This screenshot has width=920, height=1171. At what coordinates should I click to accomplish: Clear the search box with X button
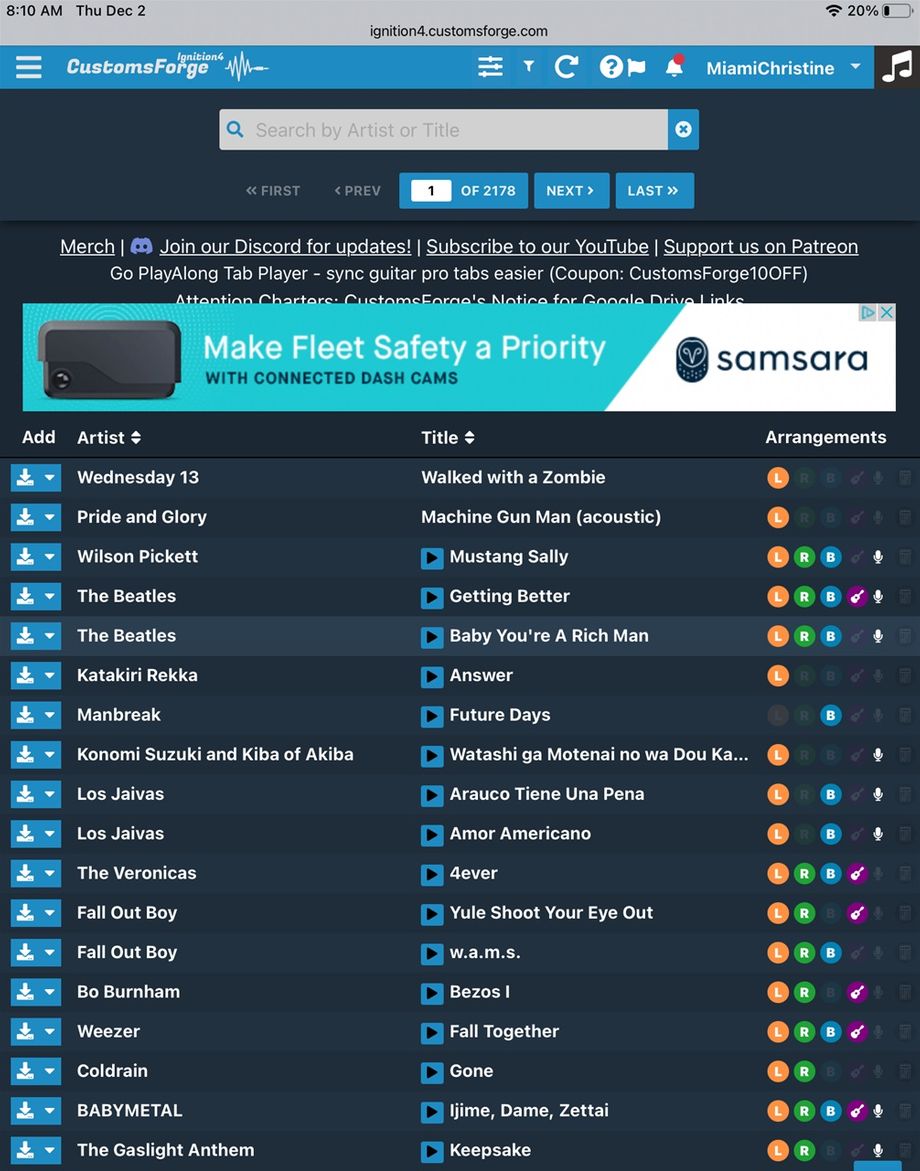(x=683, y=129)
